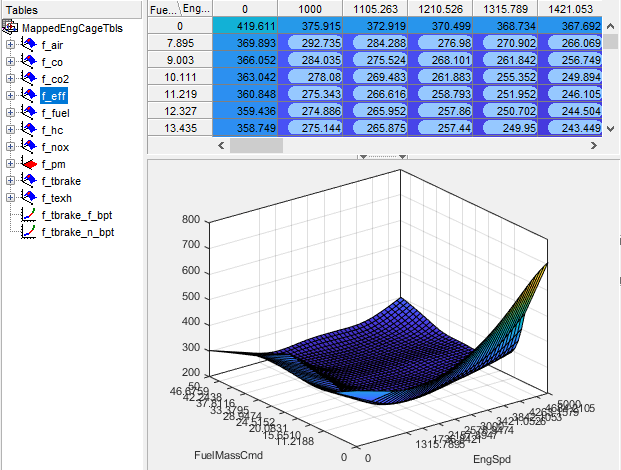
Task: Select the highlighted f_eff table label
Action: (x=54, y=96)
